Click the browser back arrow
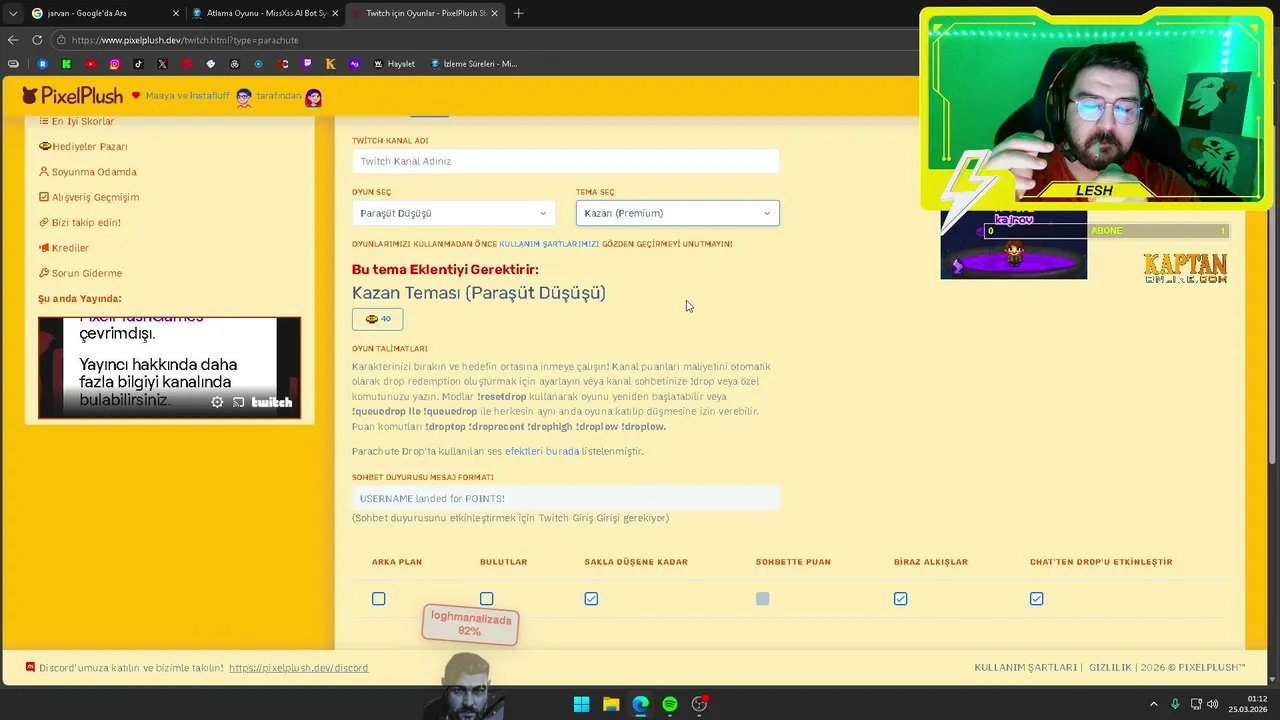Screen dimensions: 1280x720 (13, 40)
